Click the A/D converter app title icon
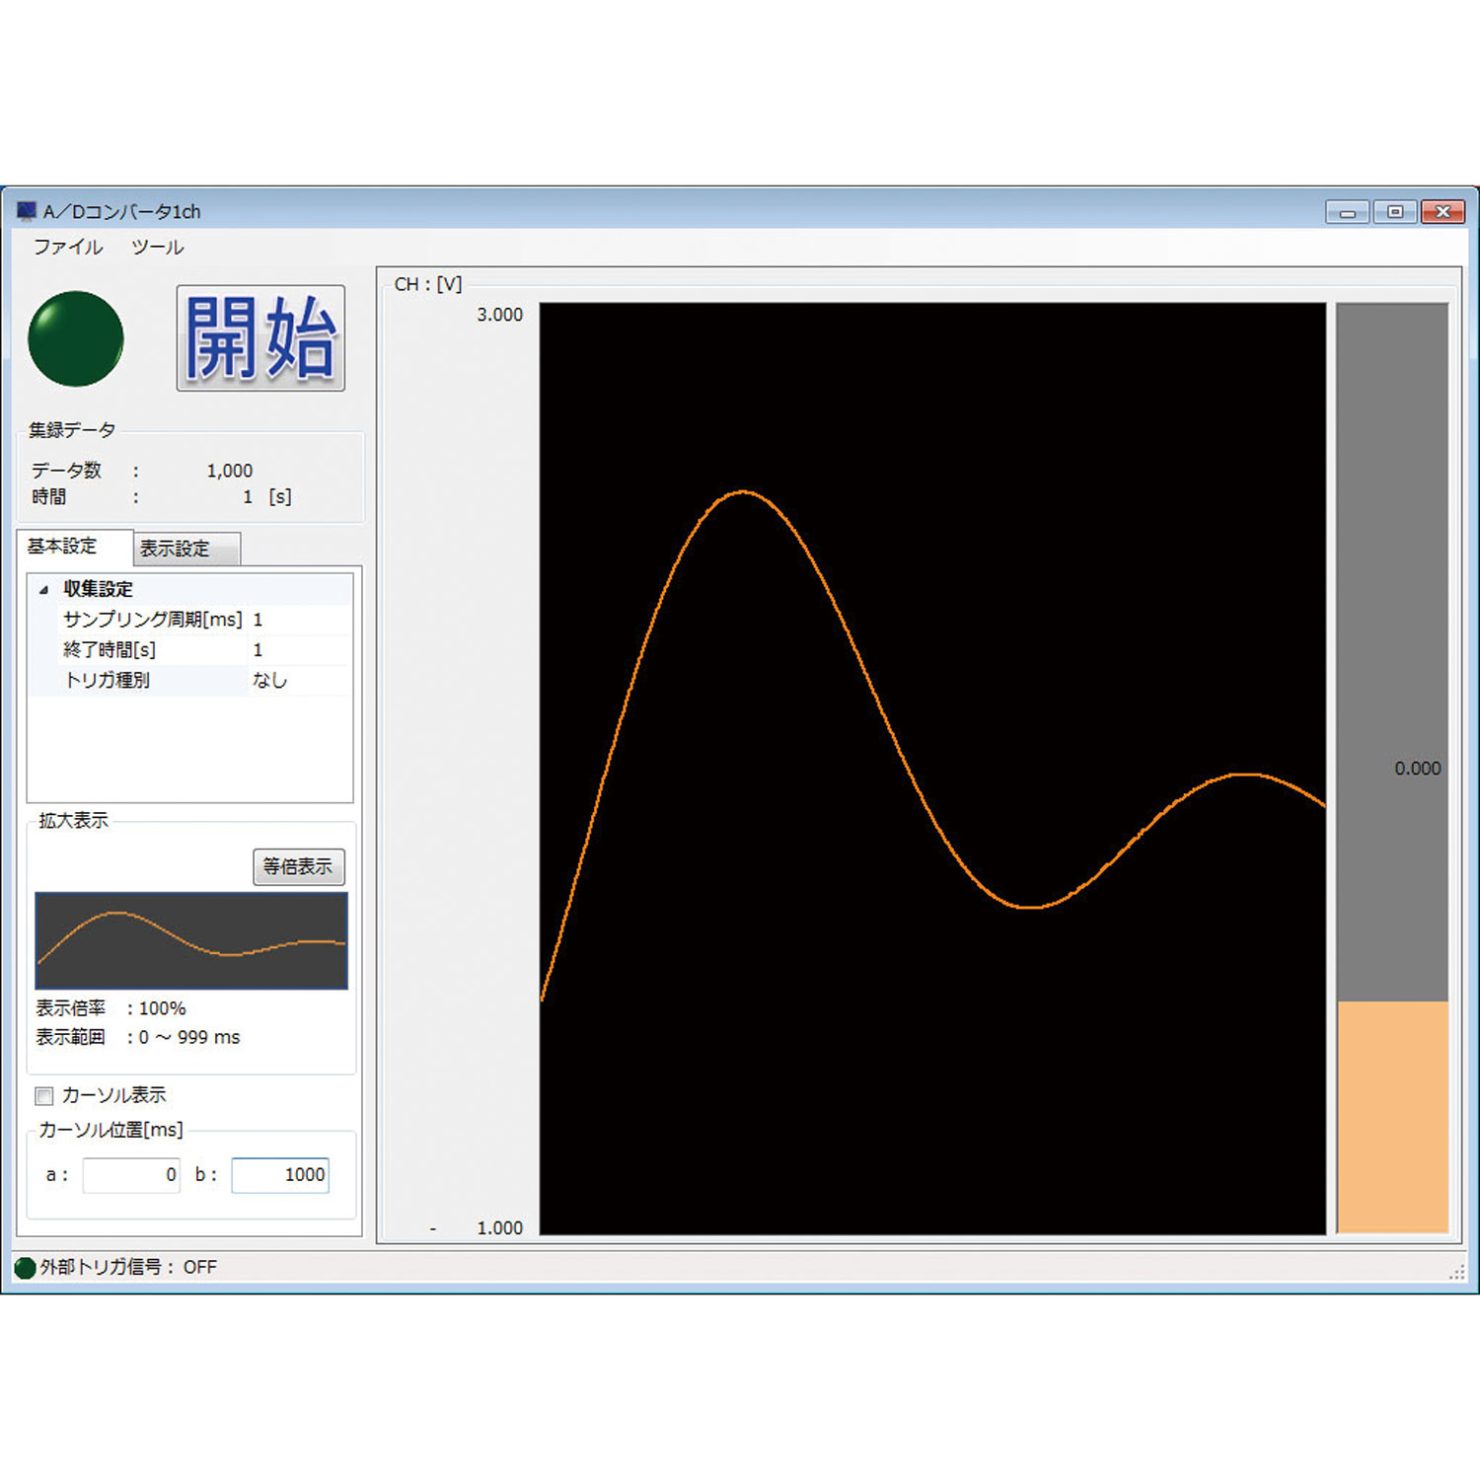 (x=26, y=211)
